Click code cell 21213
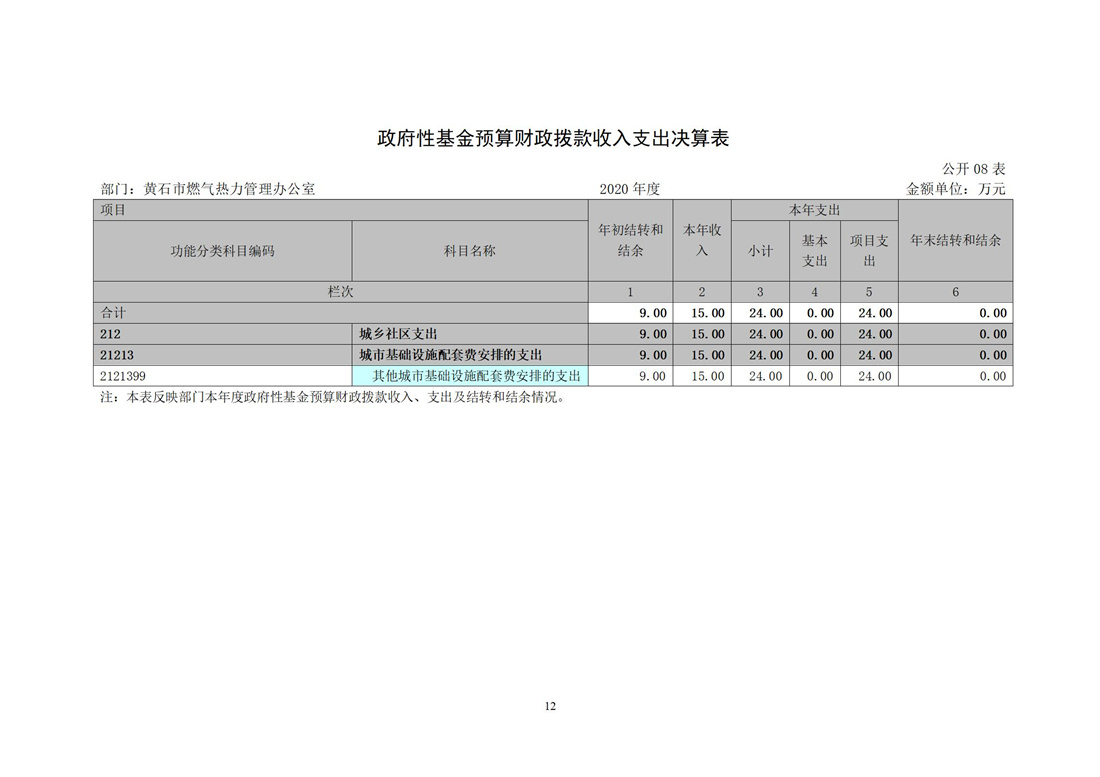This screenshot has height=777, width=1100. (x=222, y=355)
